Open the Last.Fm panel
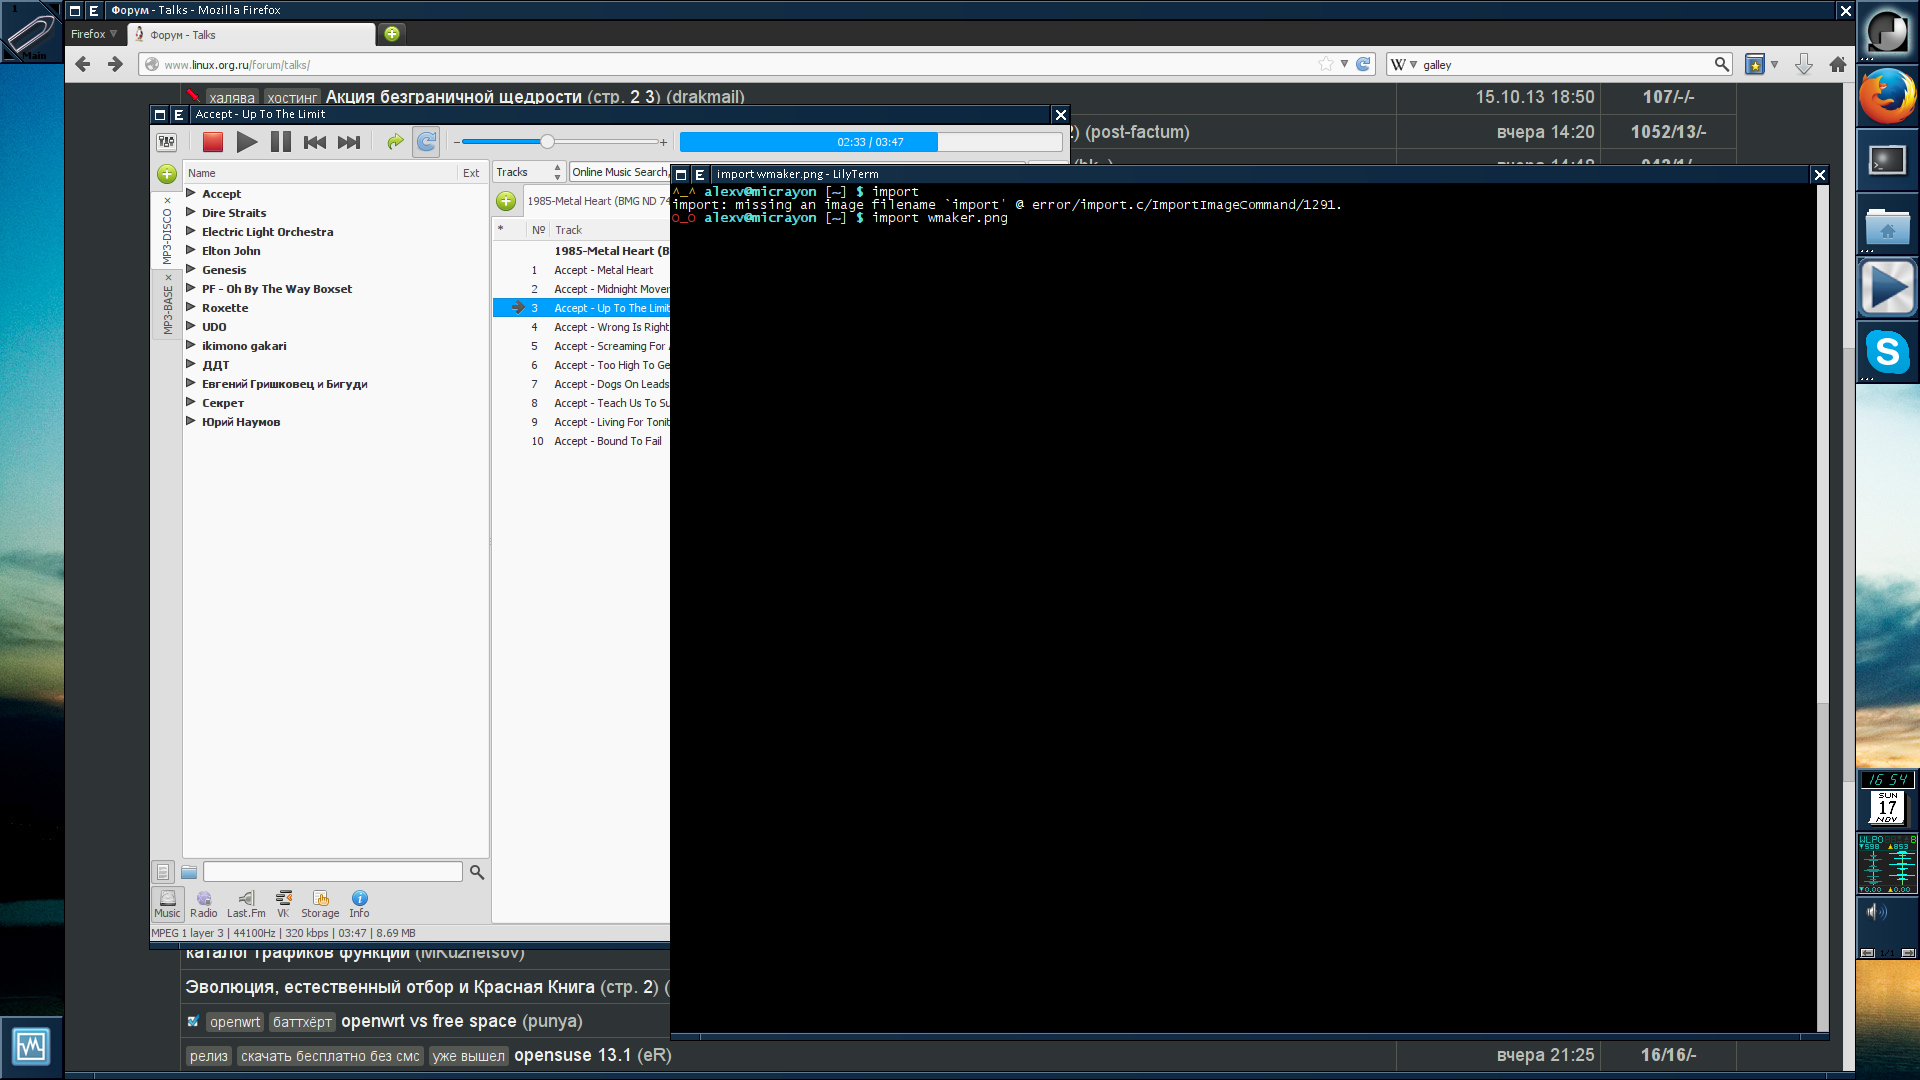The width and height of the screenshot is (1920, 1080). click(x=246, y=904)
